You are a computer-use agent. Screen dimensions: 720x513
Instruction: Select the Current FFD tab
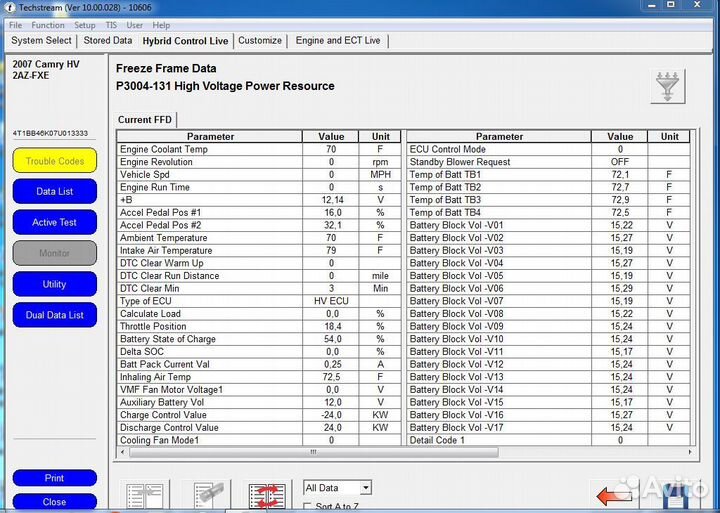click(x=145, y=120)
